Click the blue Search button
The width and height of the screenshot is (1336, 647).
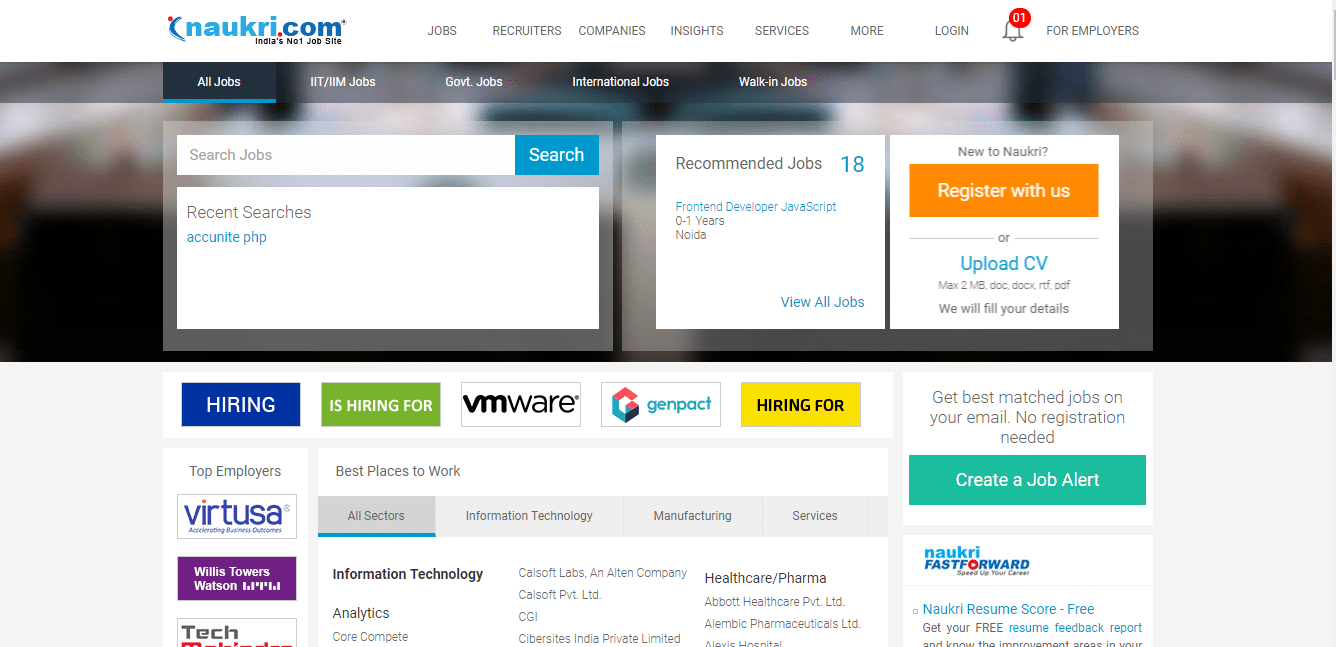point(556,155)
